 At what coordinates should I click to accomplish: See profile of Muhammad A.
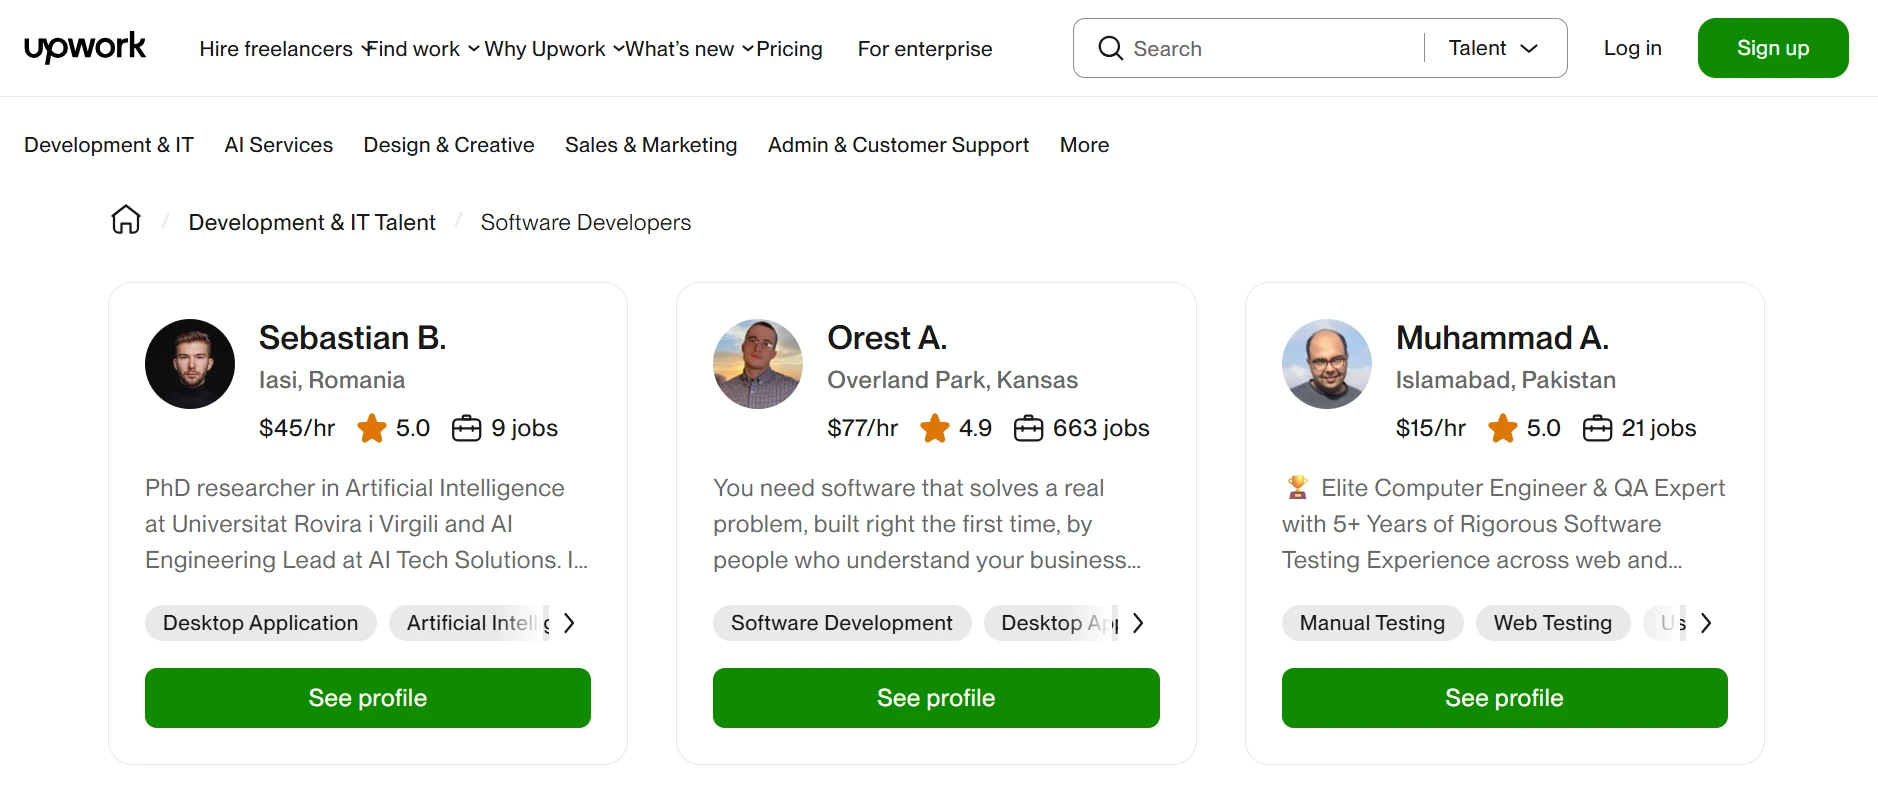click(1504, 698)
